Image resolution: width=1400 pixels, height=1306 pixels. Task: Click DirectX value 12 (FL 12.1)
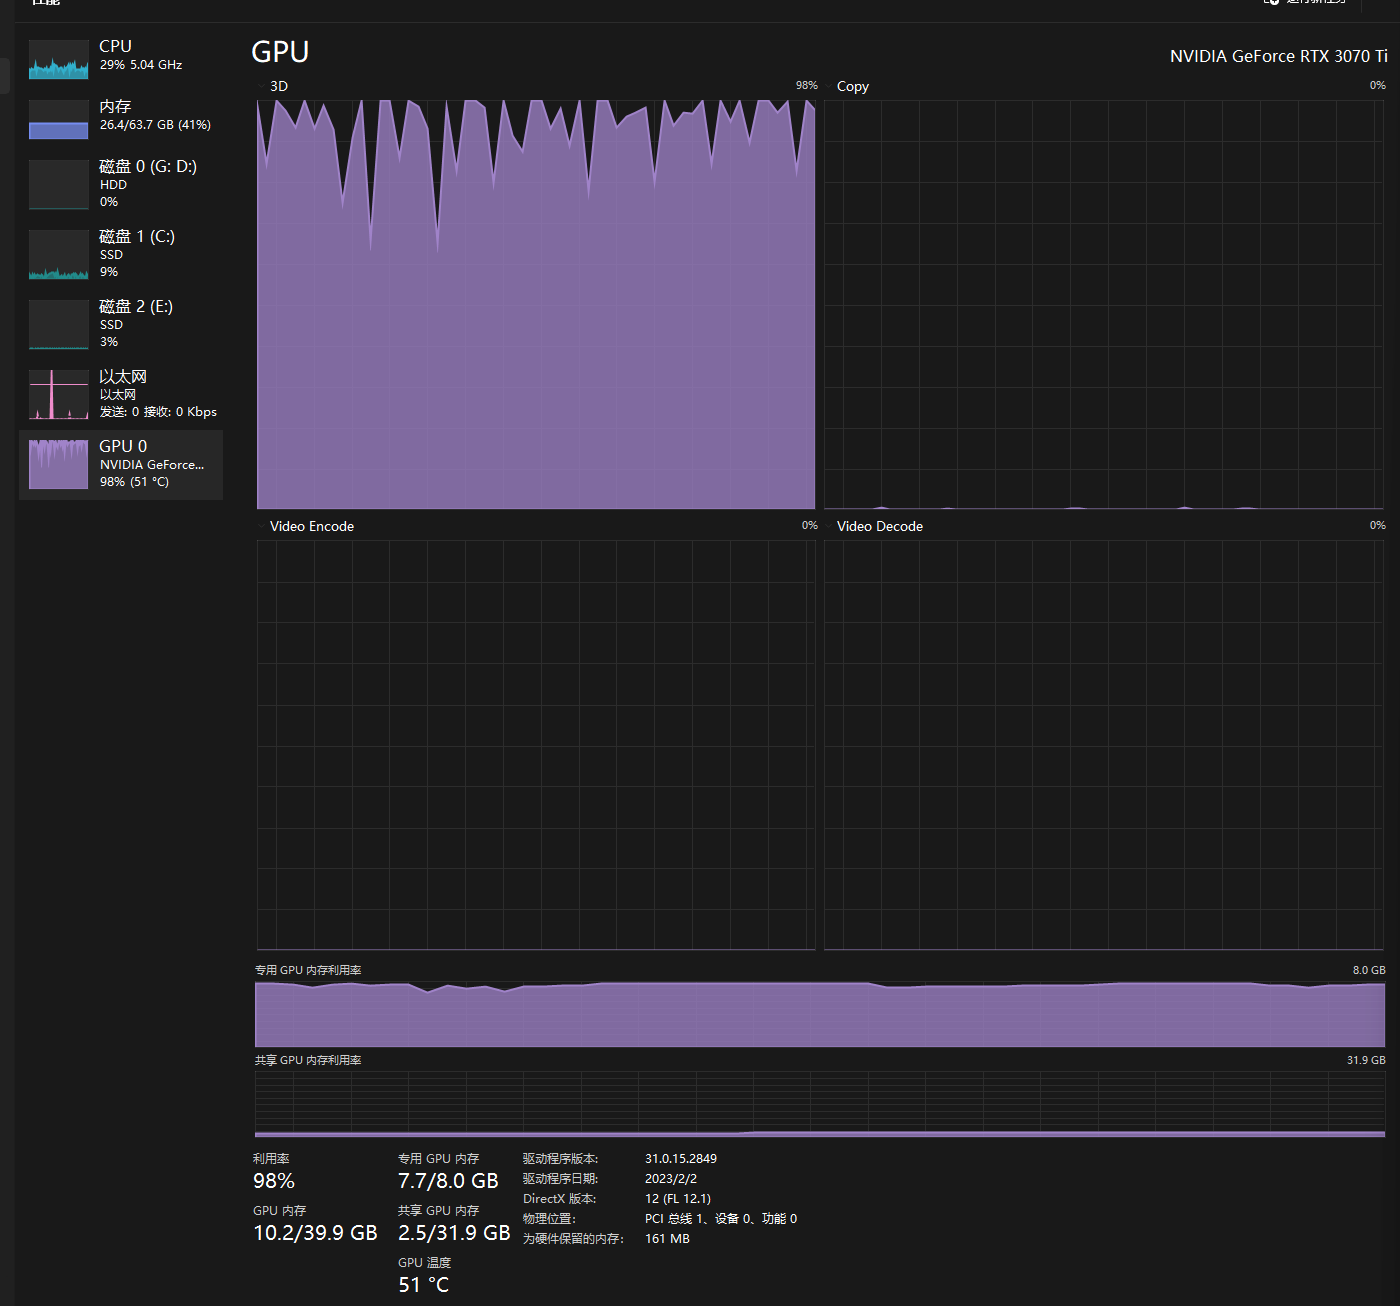(x=678, y=1199)
